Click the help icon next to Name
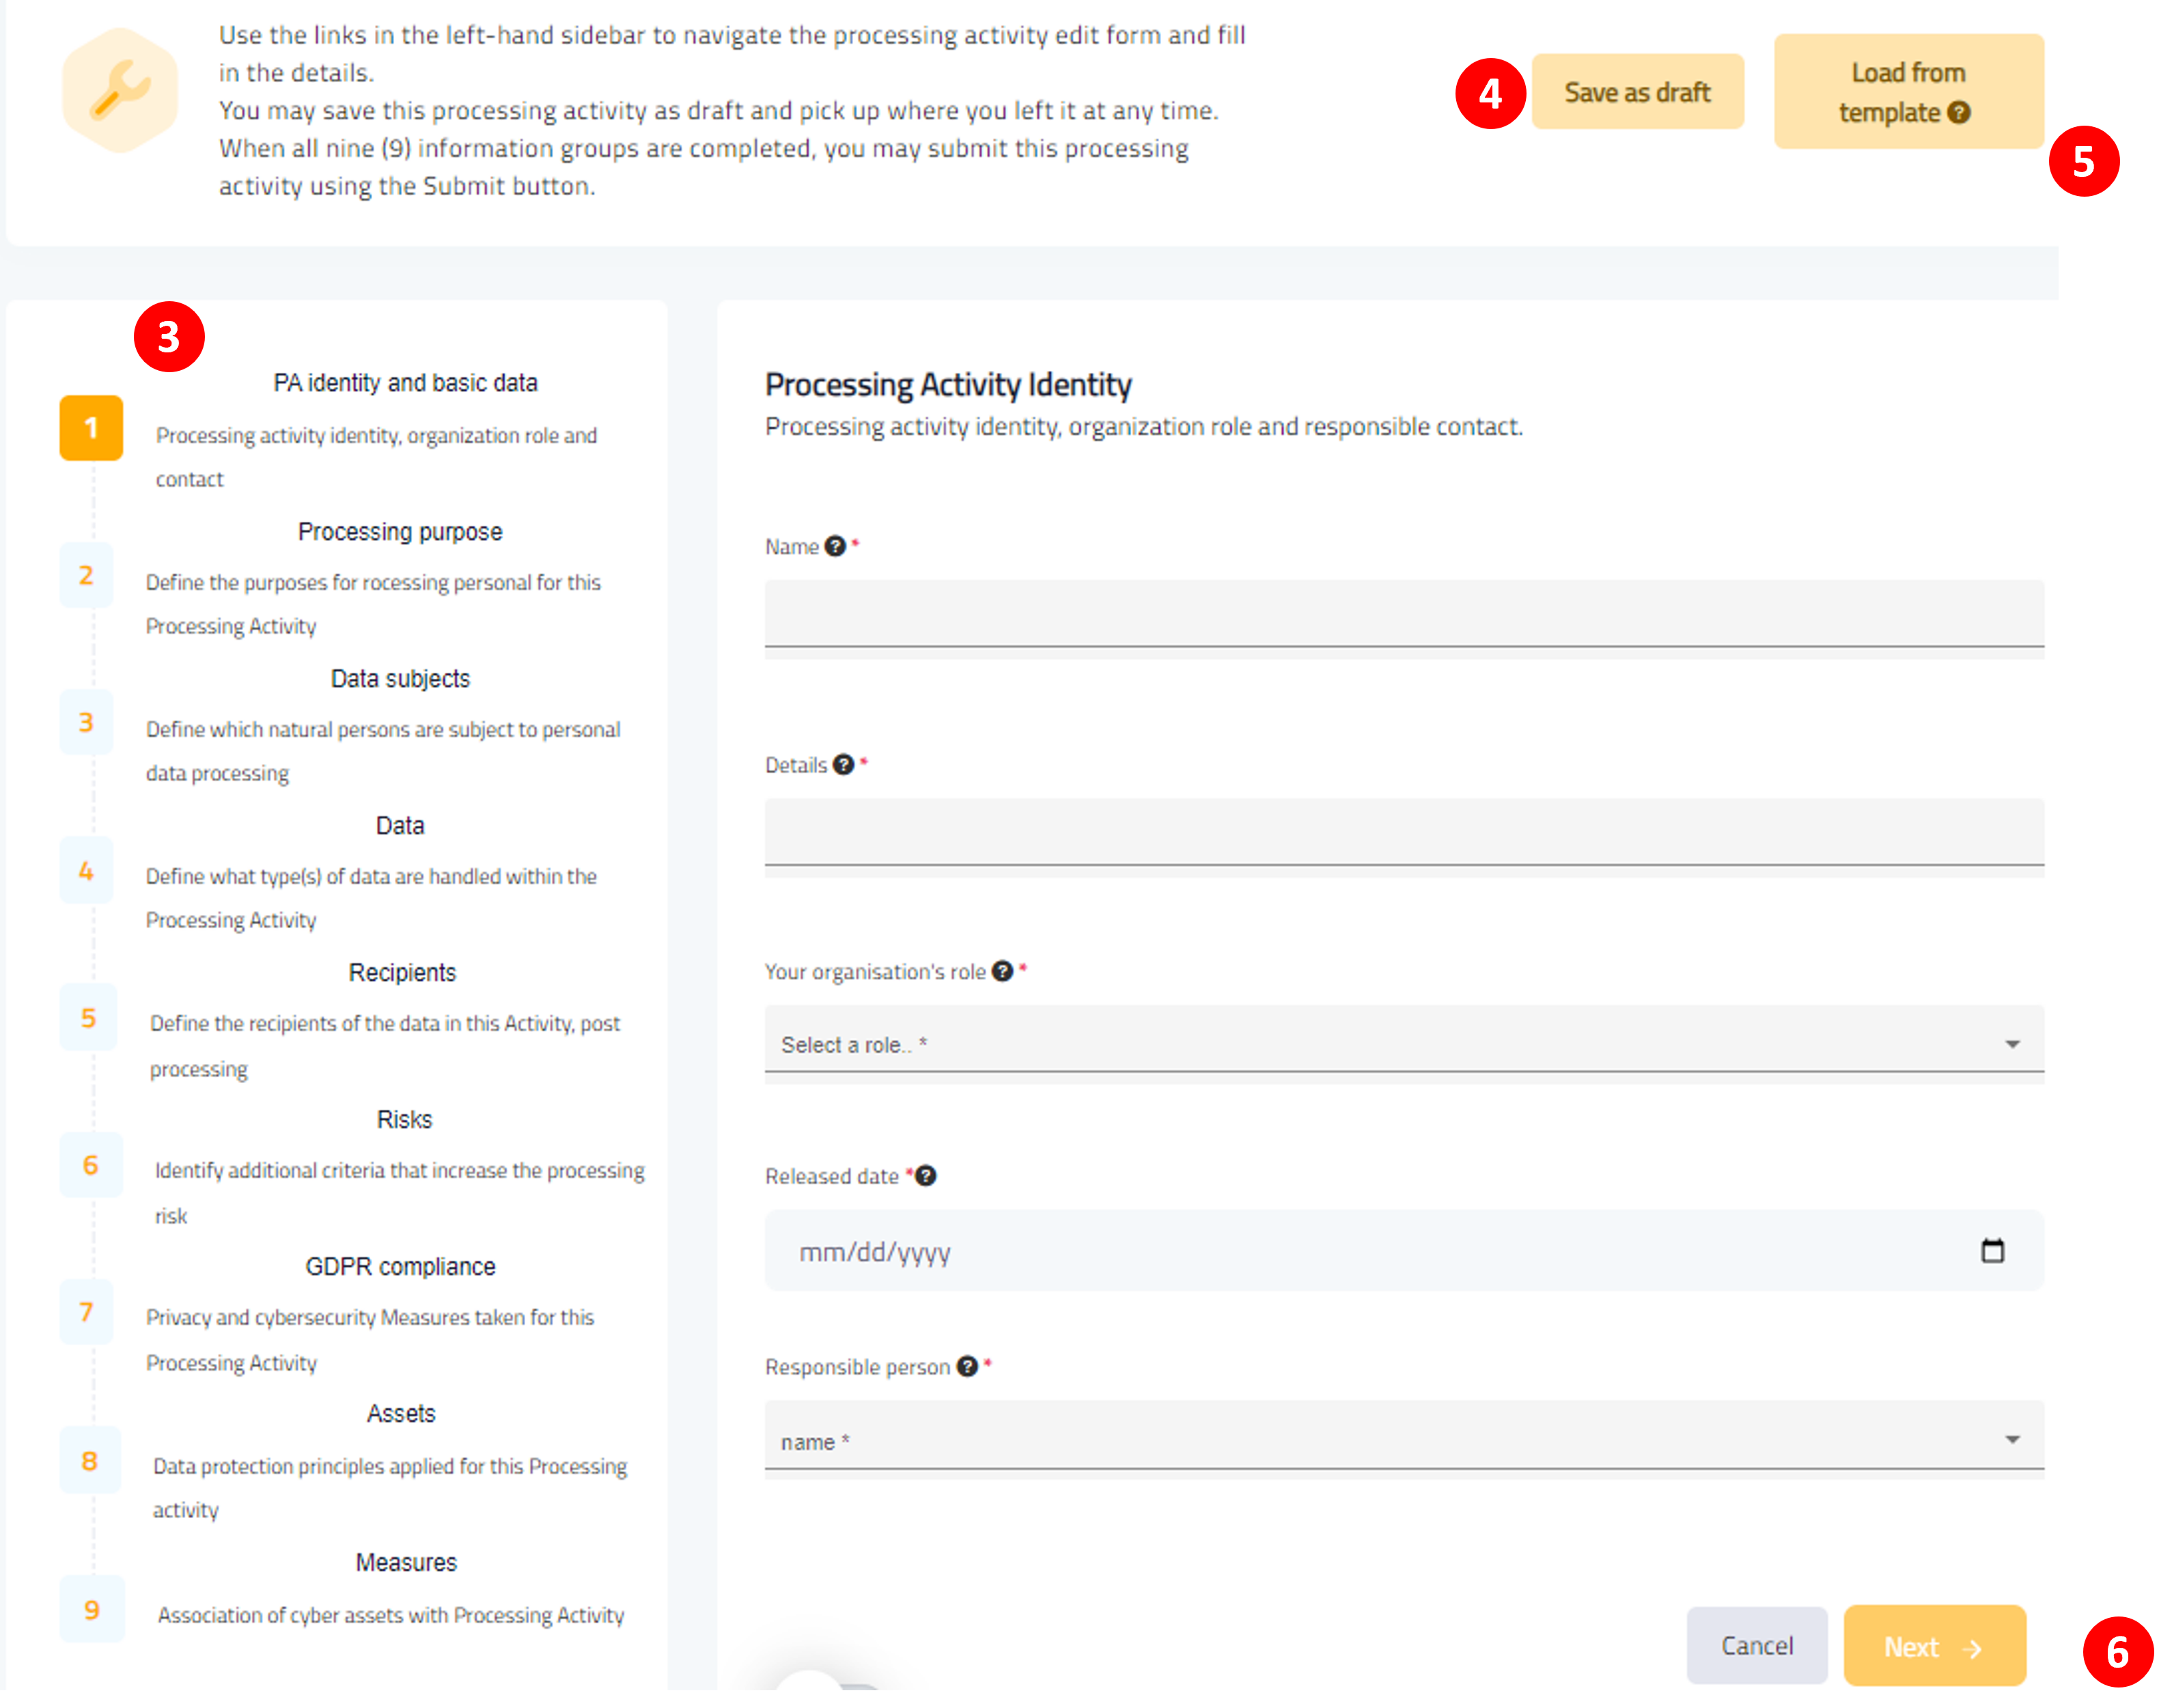The image size is (2159, 1708). tap(835, 546)
